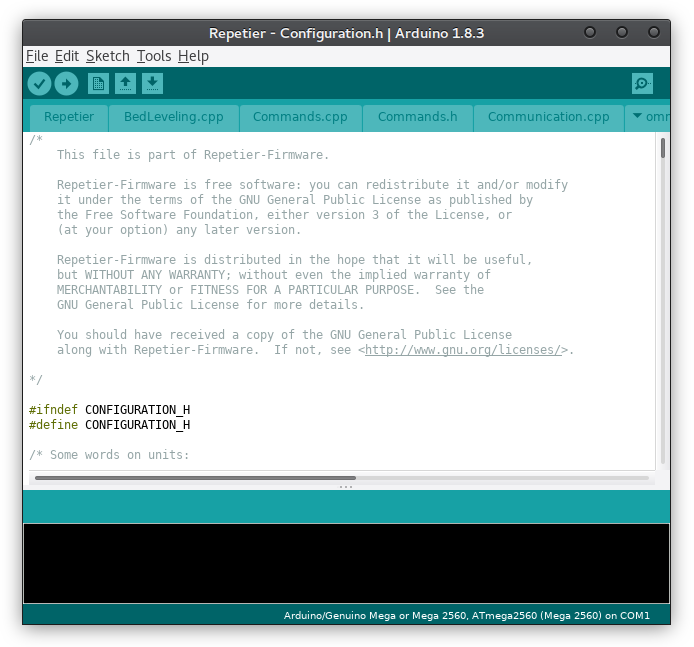Viewport: 694px width, 647px height.
Task: Click the #define CONFIGURATION_H line
Action: 109,425
